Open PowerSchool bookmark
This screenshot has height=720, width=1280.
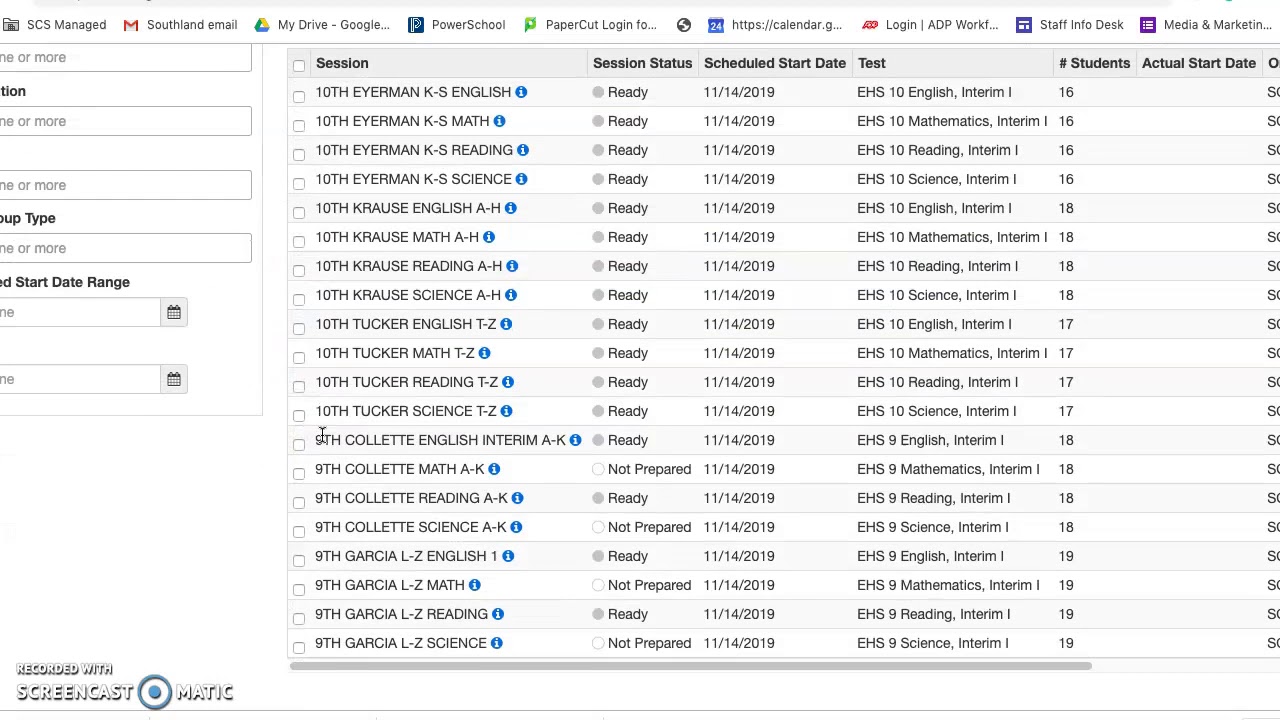pyautogui.click(x=456, y=24)
